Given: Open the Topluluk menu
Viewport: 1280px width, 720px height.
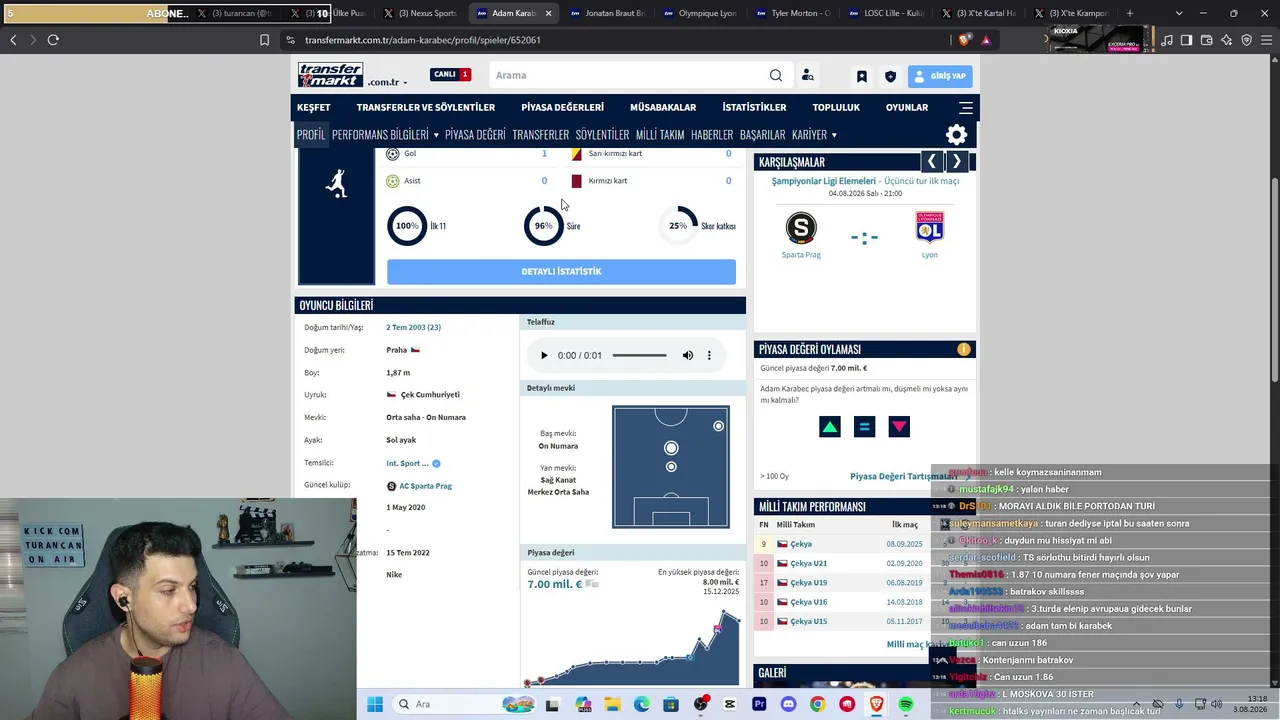Looking at the screenshot, I should [836, 107].
